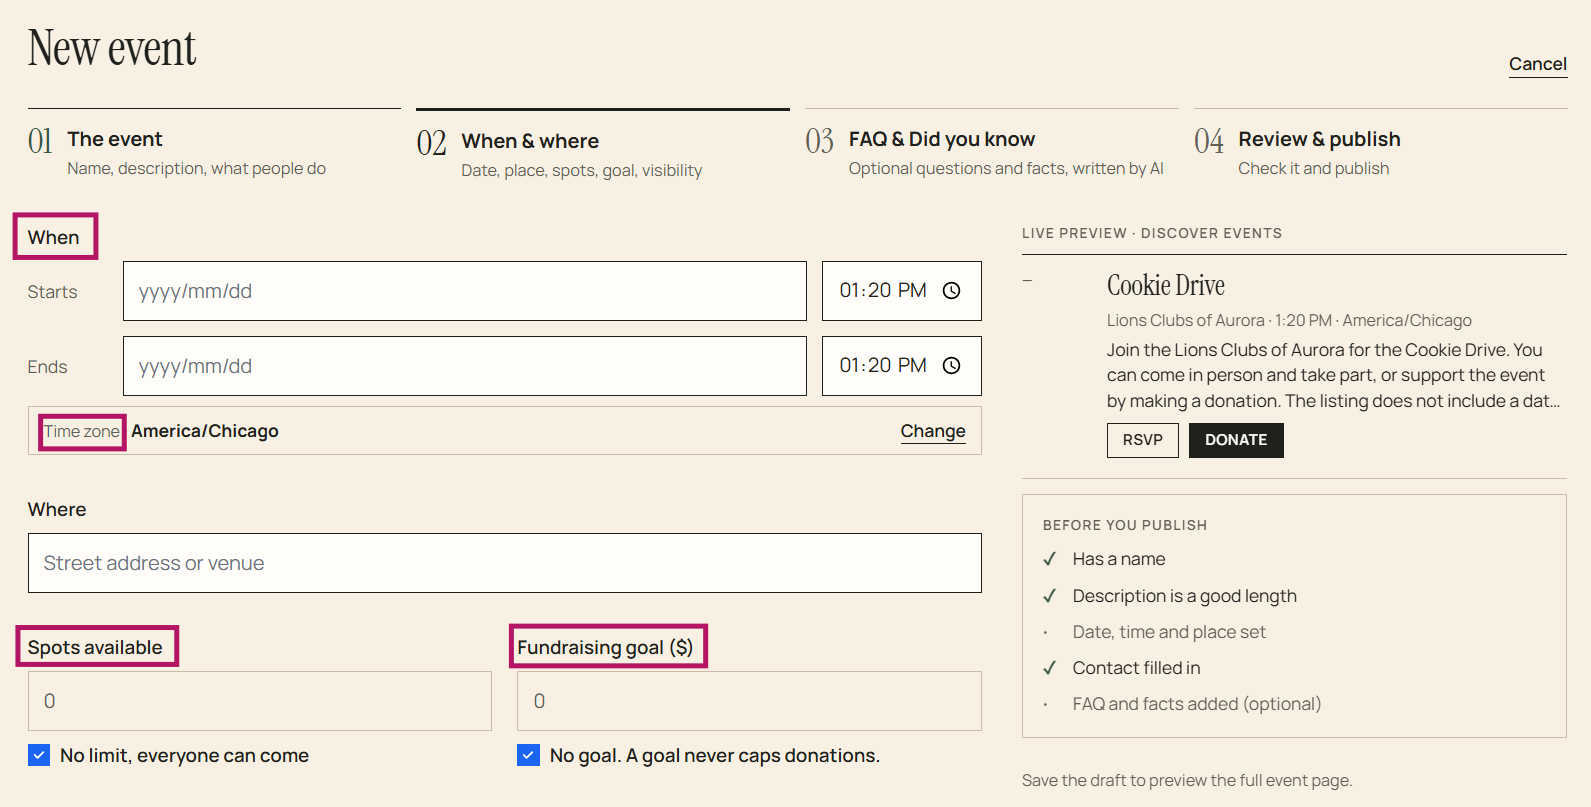Click the DONATE button in live preview

(x=1236, y=440)
